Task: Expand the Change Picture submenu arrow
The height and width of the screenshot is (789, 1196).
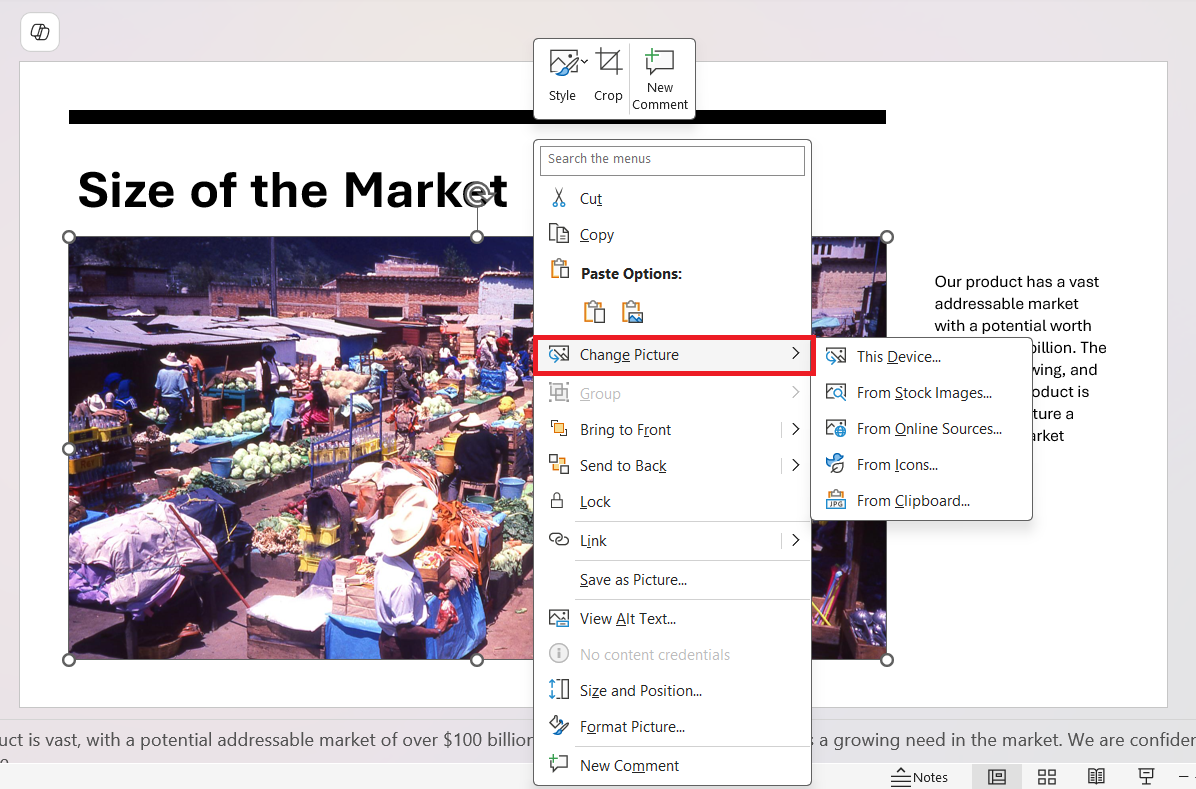Action: click(796, 353)
